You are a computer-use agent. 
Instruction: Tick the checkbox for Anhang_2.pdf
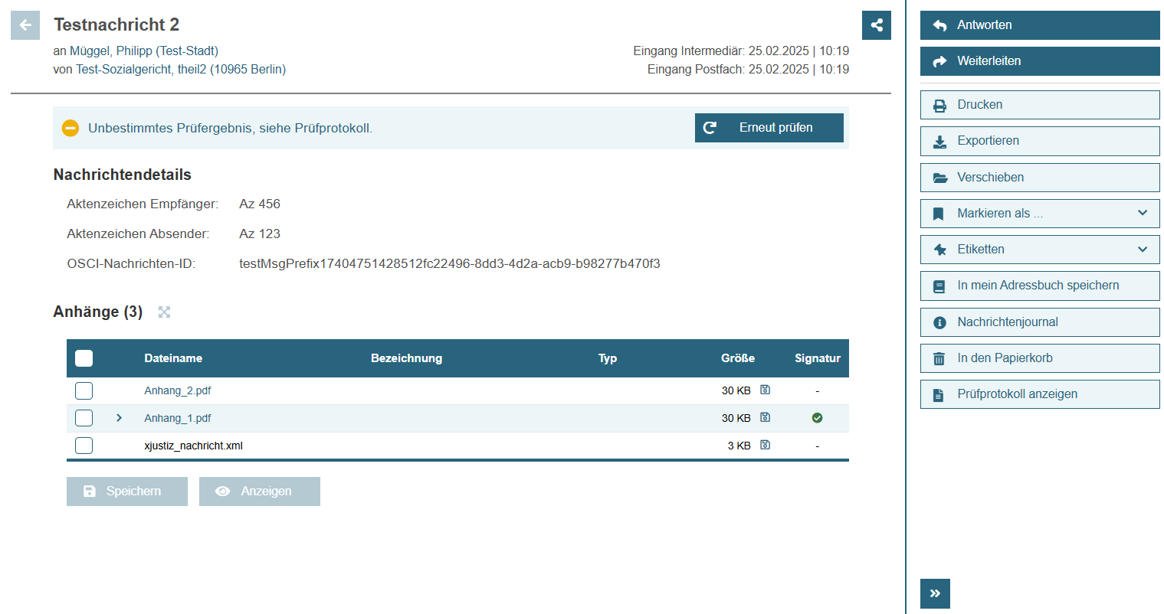click(x=84, y=391)
